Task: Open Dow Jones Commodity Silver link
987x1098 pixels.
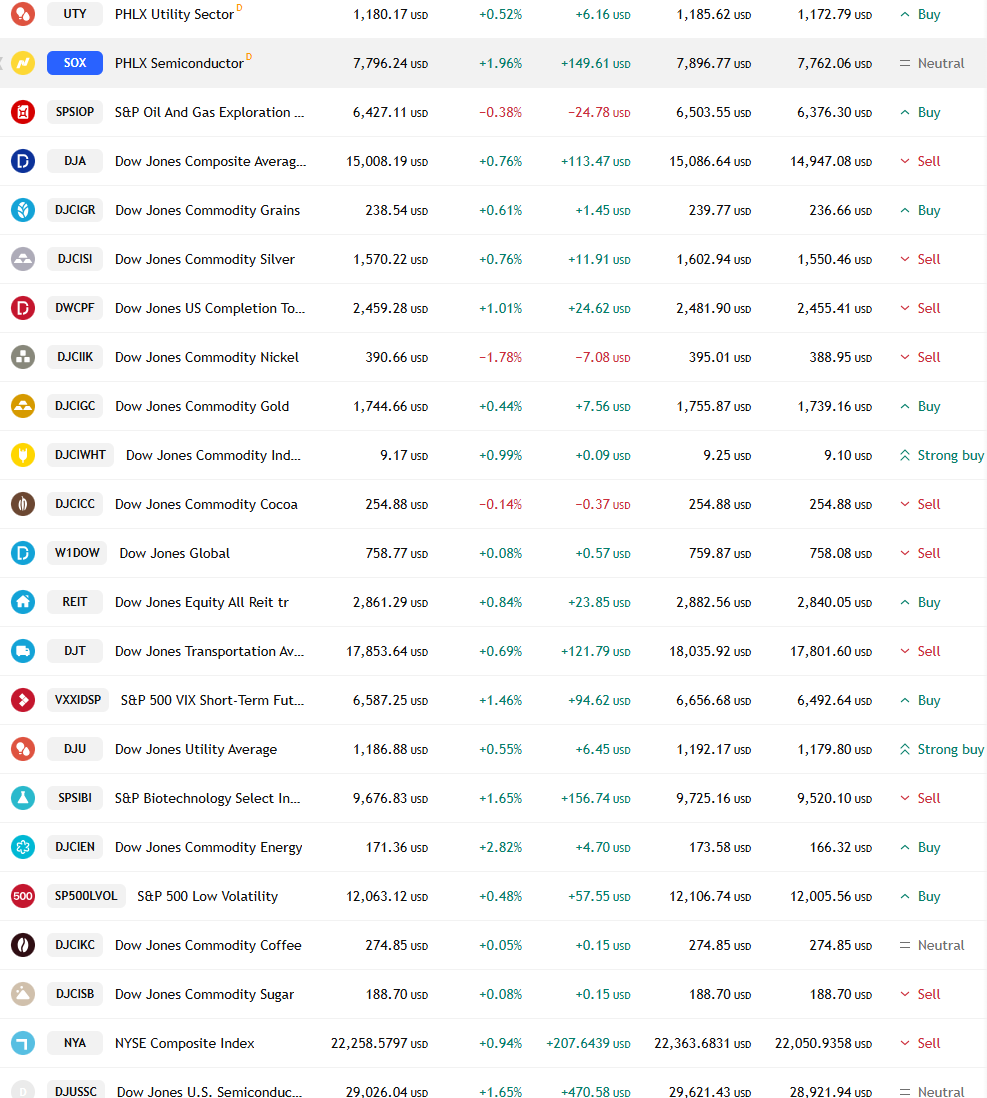Action: pyautogui.click(x=205, y=259)
